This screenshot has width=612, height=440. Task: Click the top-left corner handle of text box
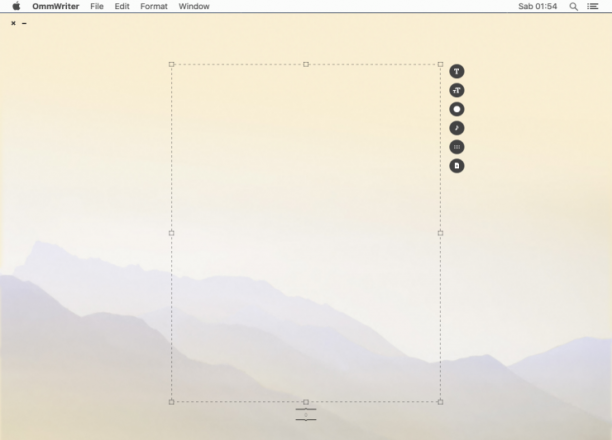coord(171,64)
